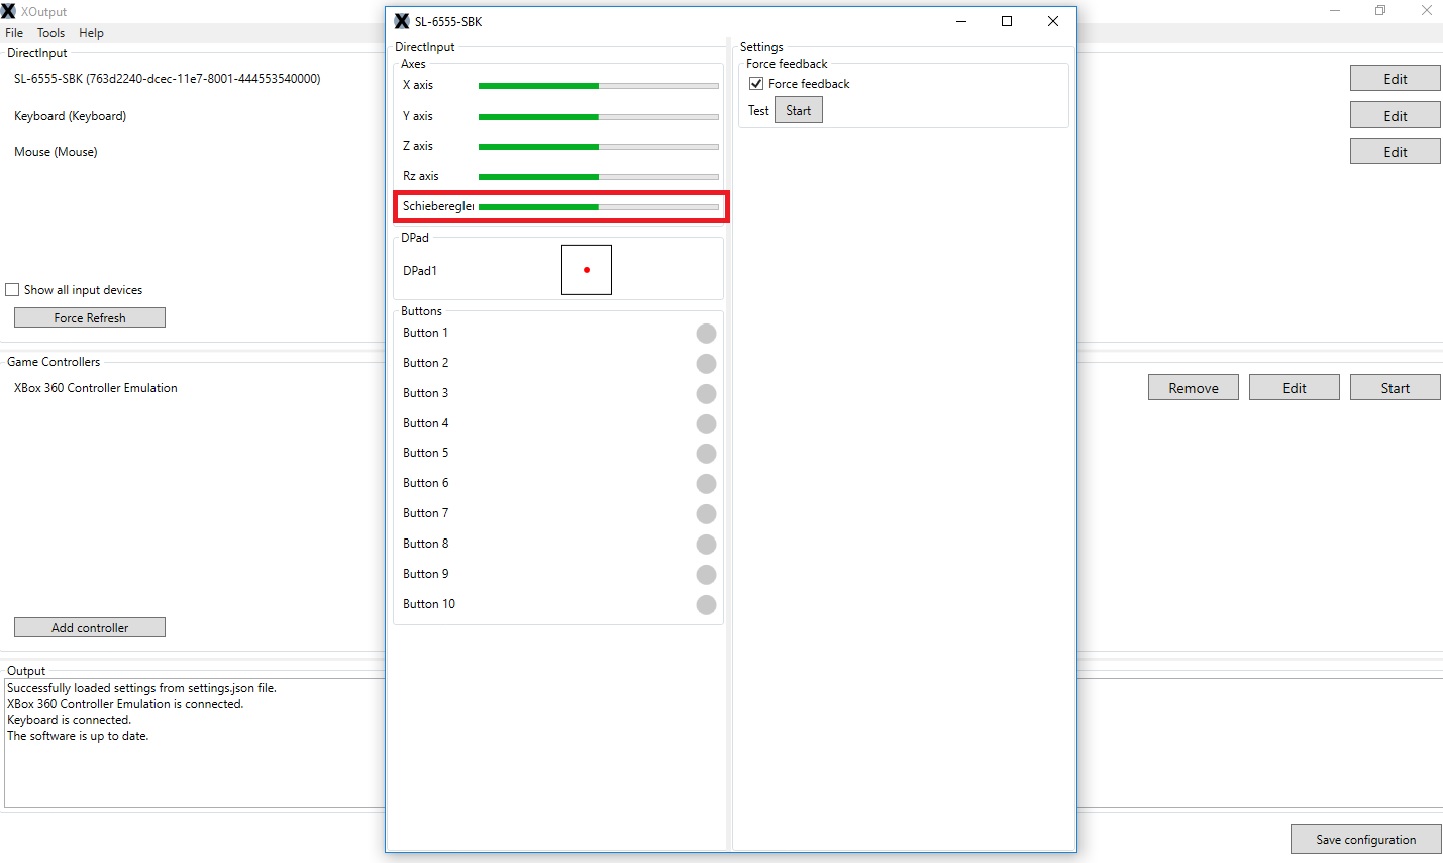Open the Tools menu
The width and height of the screenshot is (1443, 863).
50,32
